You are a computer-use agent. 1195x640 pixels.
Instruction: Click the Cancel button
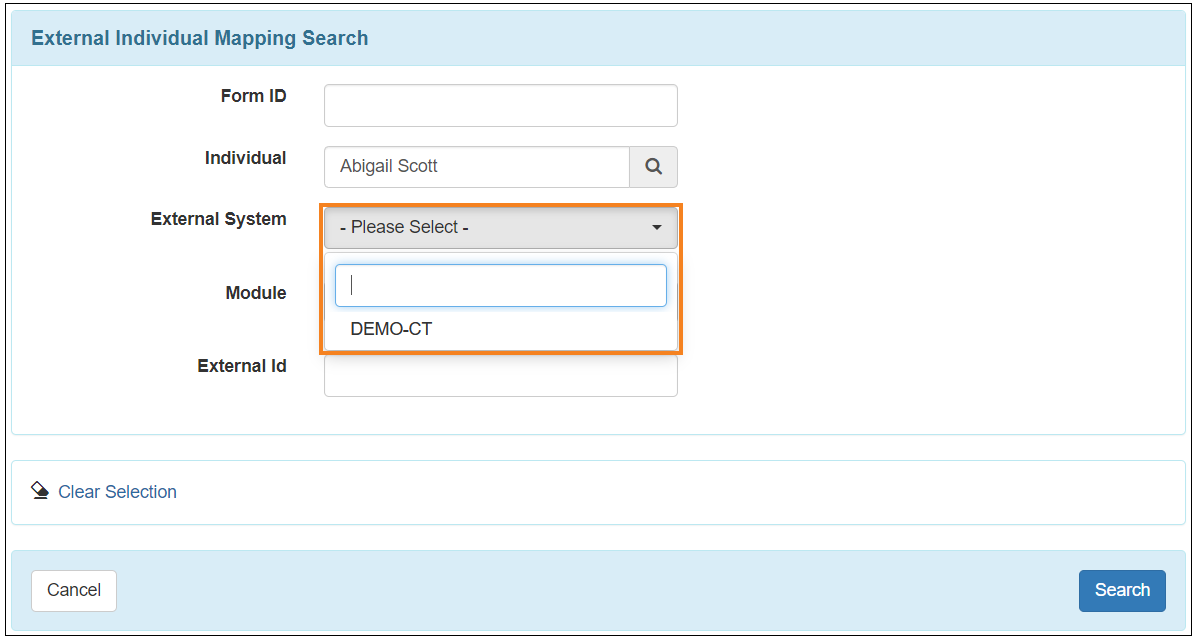click(x=74, y=590)
